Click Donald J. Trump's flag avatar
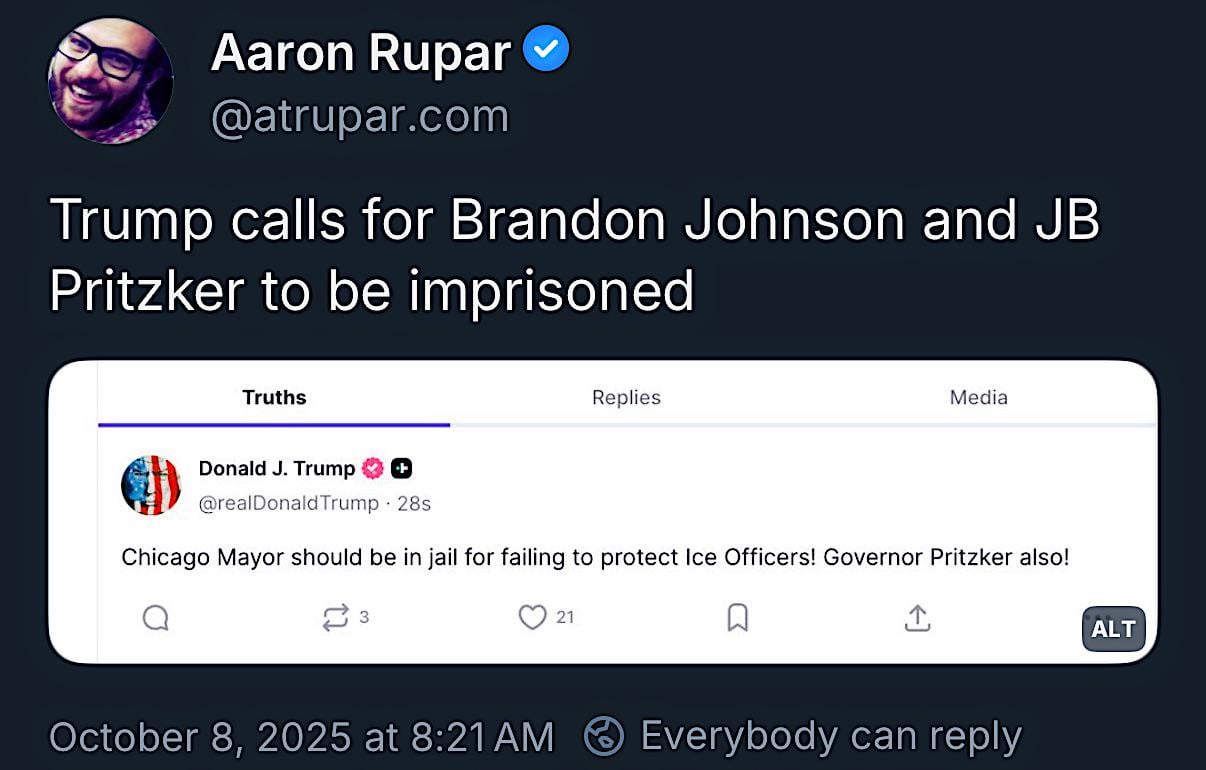 coord(151,485)
